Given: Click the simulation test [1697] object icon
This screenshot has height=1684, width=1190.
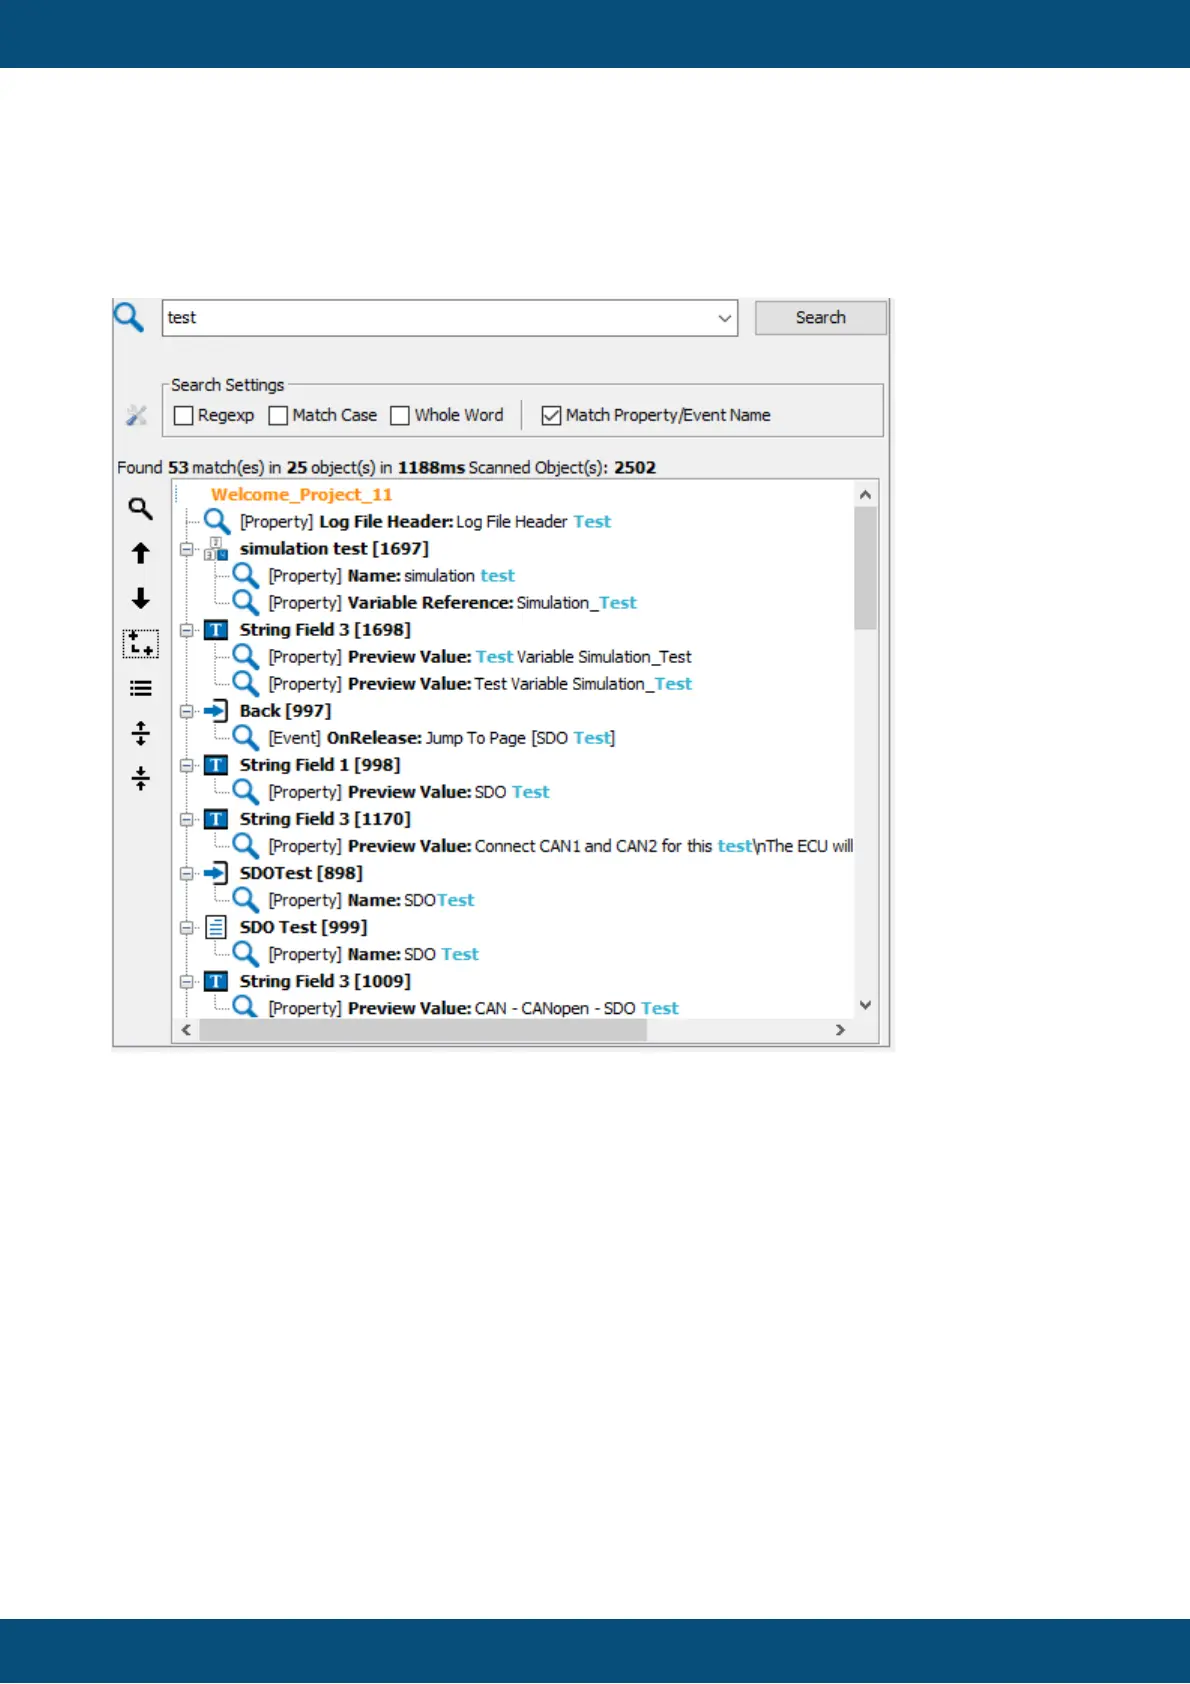Looking at the screenshot, I should click(216, 549).
